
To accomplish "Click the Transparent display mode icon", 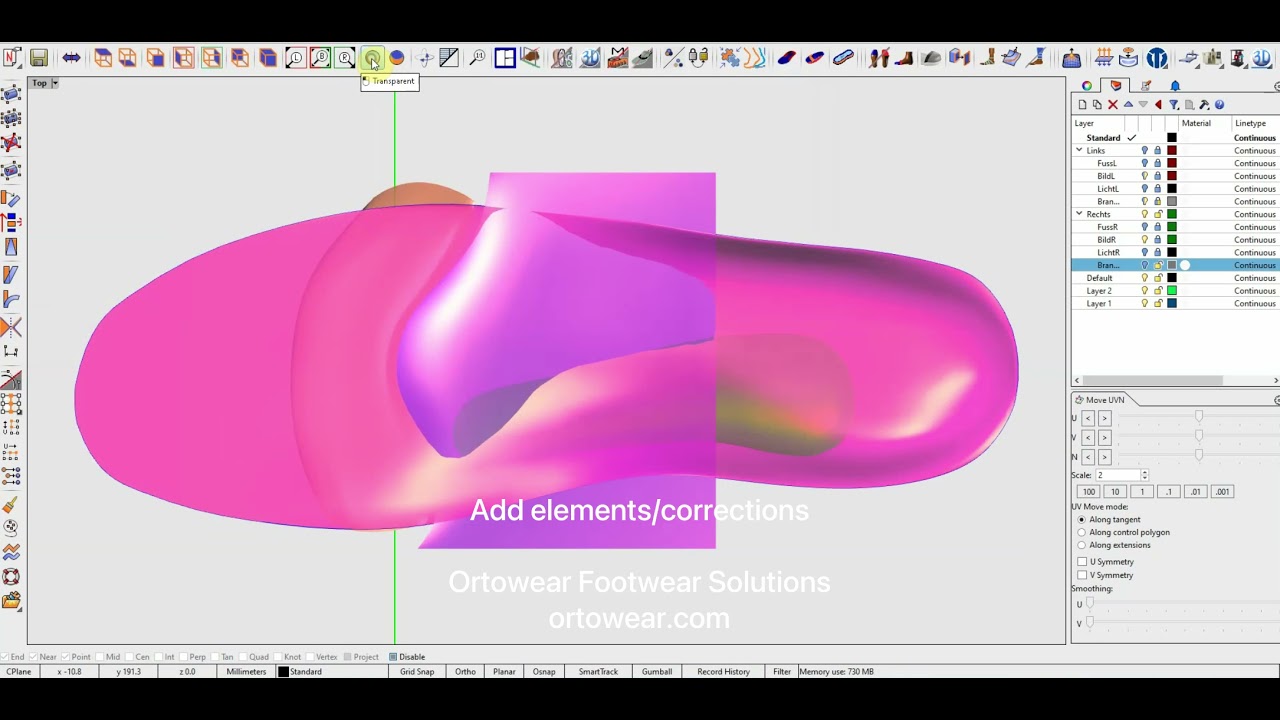I will click(x=372, y=58).
